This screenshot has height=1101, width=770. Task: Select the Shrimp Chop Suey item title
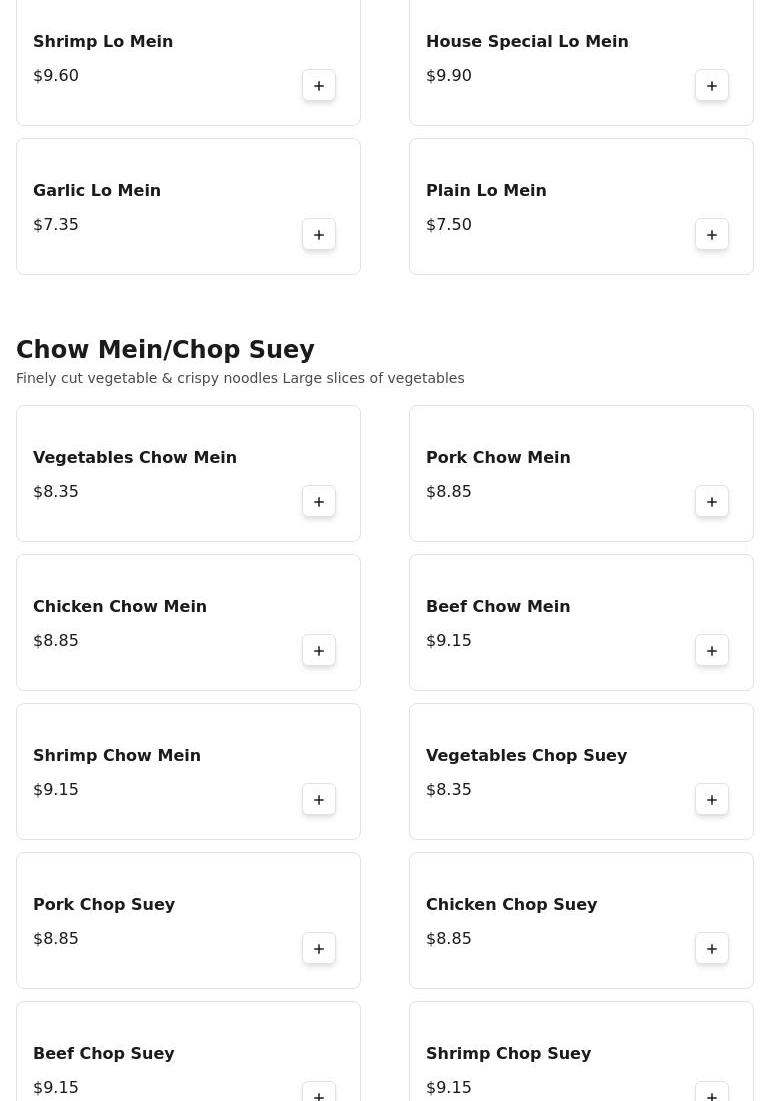[x=508, y=1053]
